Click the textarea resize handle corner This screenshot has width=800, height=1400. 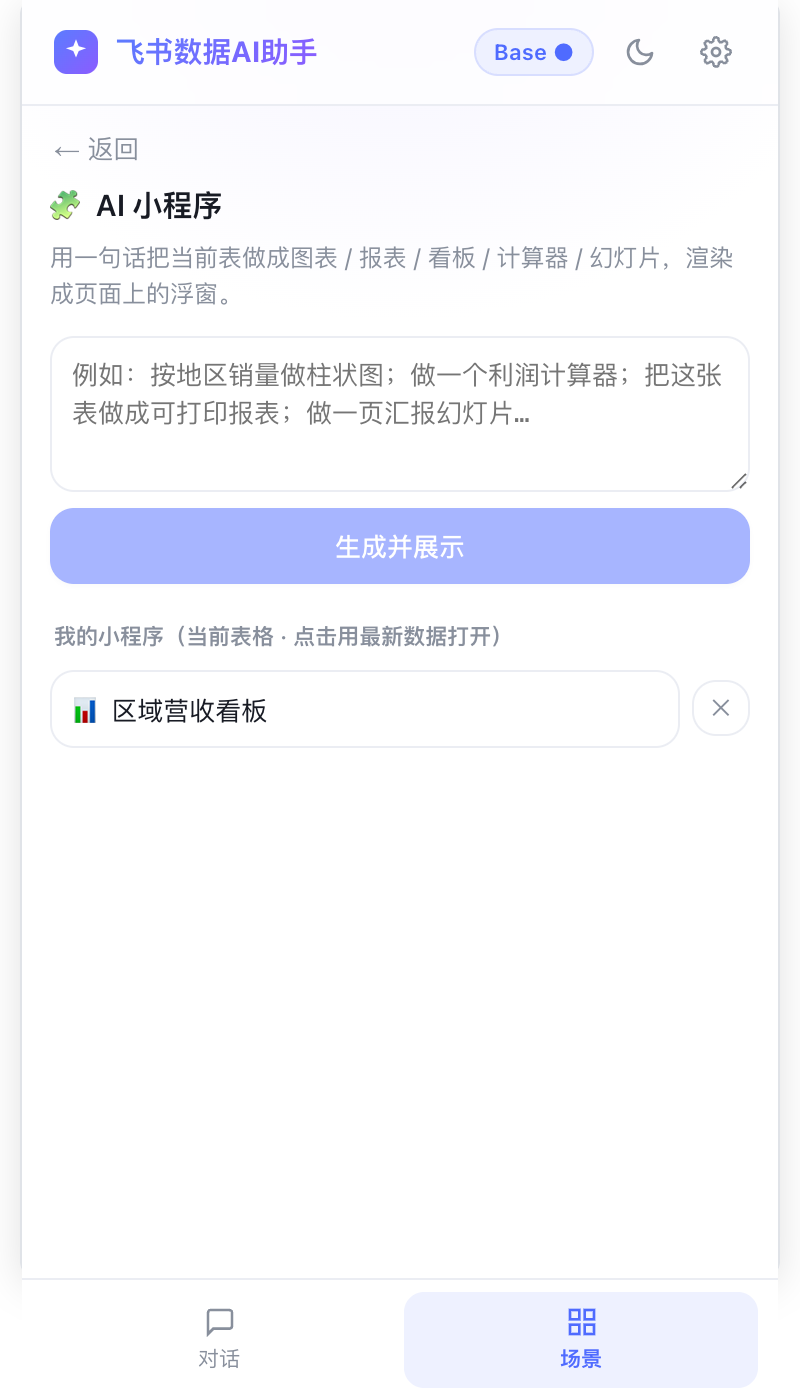739,481
